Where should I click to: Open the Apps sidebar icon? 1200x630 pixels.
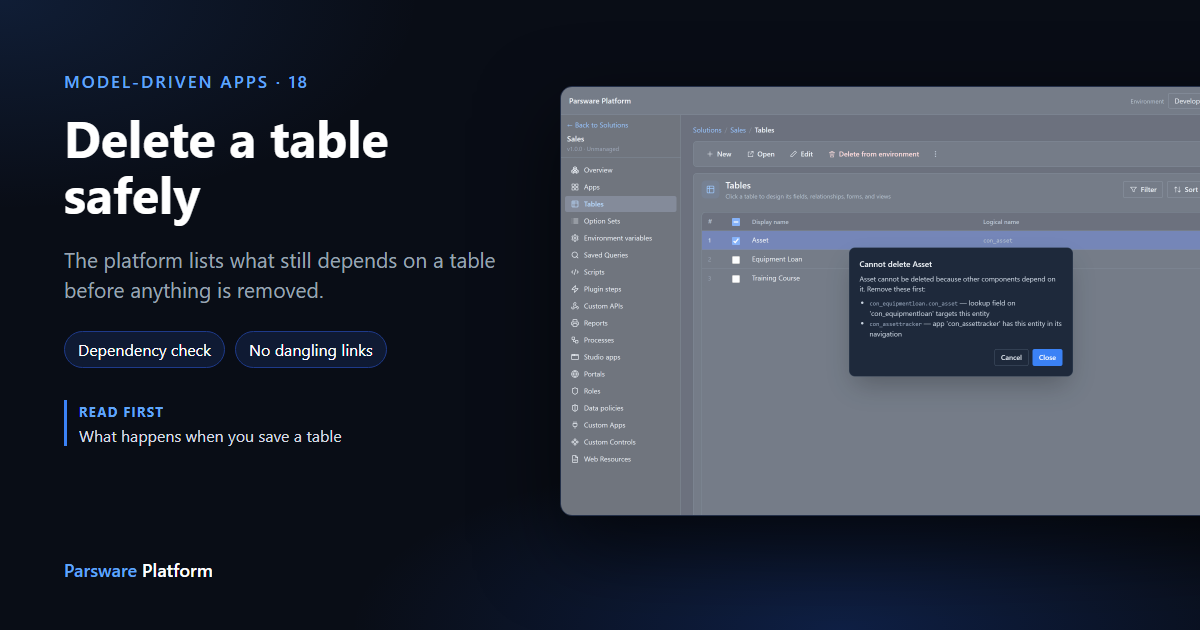coord(575,187)
